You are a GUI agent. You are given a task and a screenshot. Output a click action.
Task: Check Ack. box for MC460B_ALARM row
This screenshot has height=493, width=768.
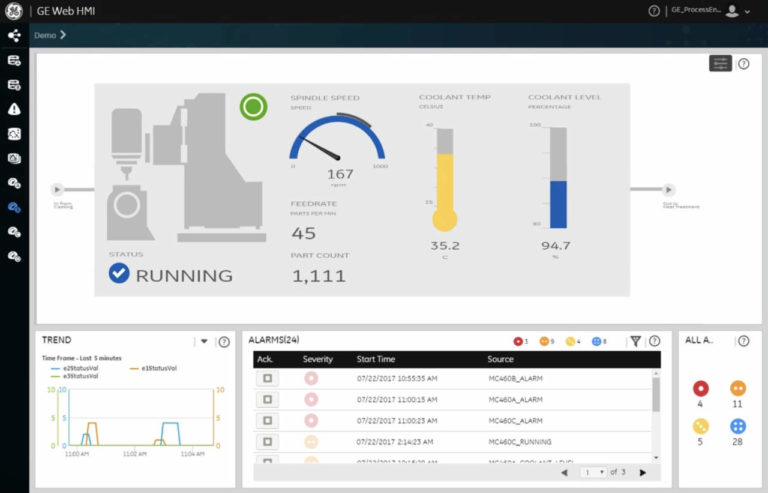(267, 378)
